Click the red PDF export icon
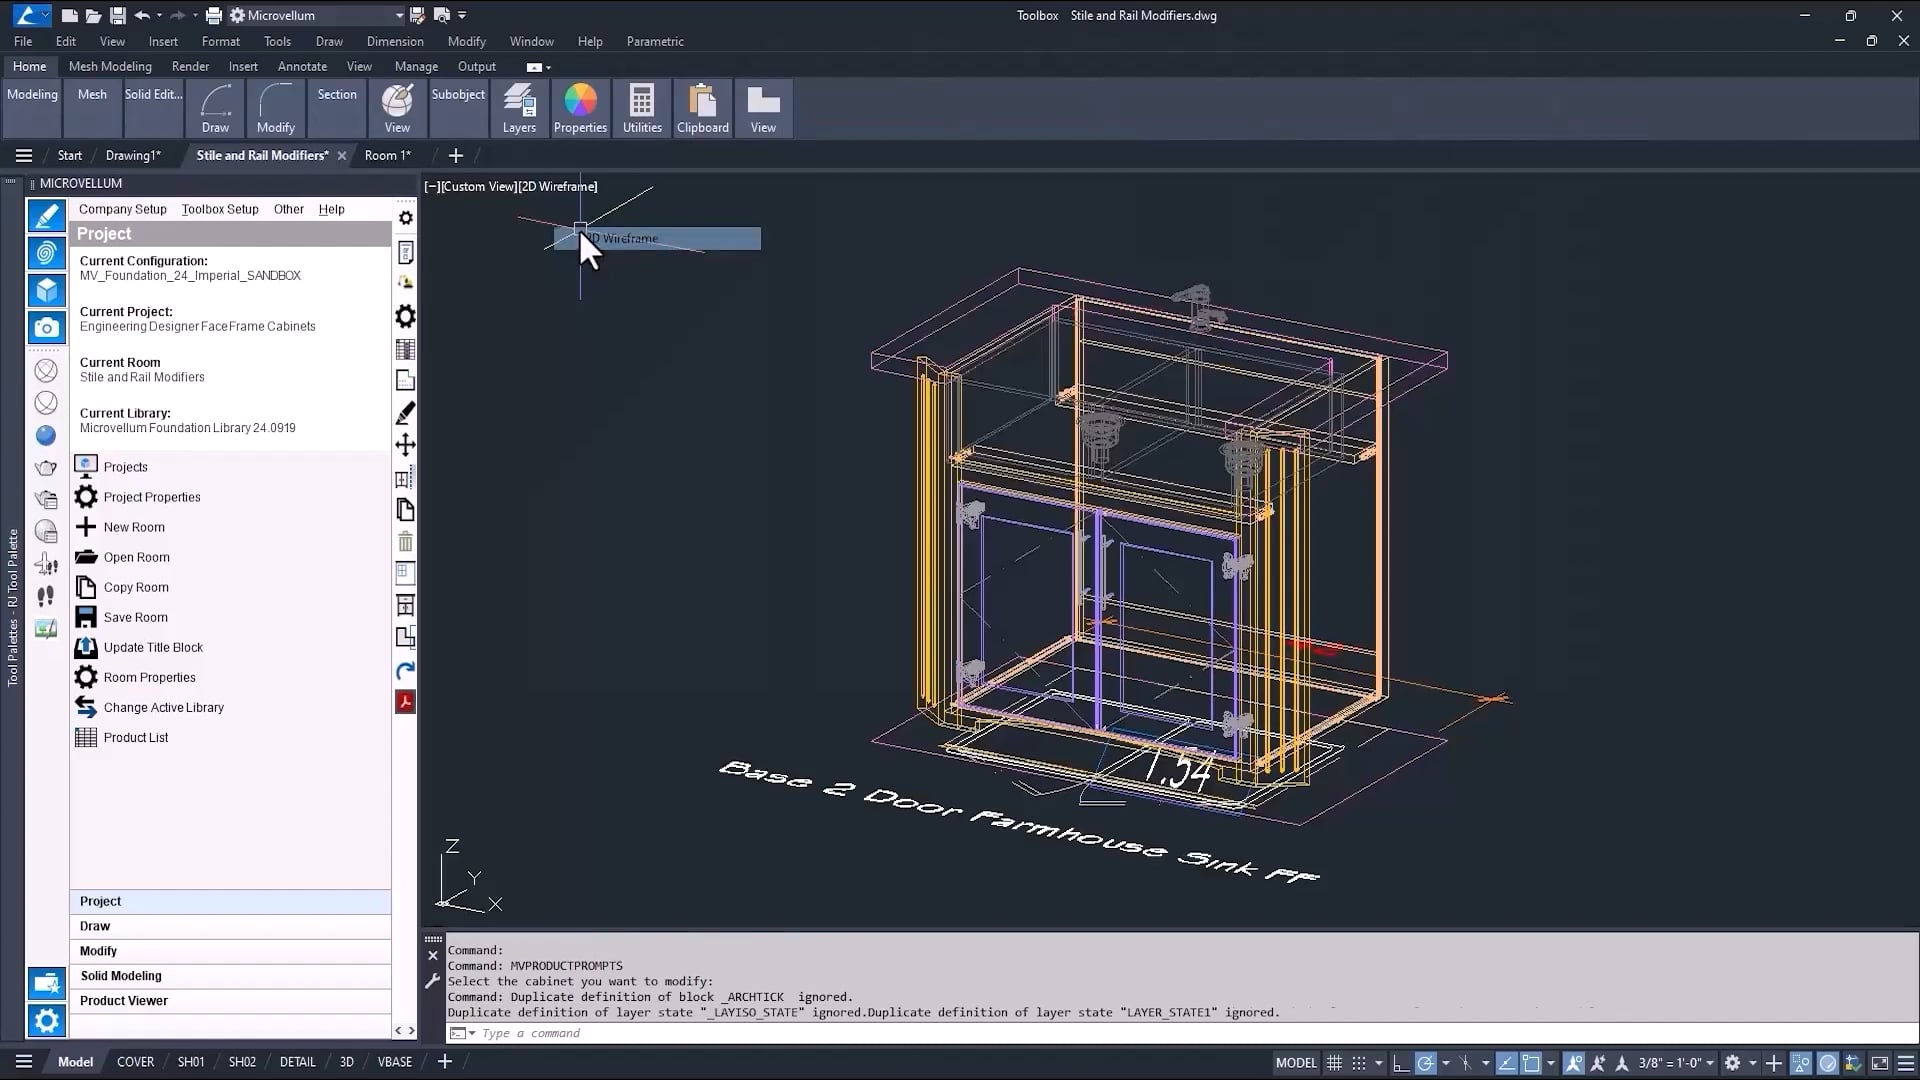The image size is (1920, 1080). [x=405, y=702]
